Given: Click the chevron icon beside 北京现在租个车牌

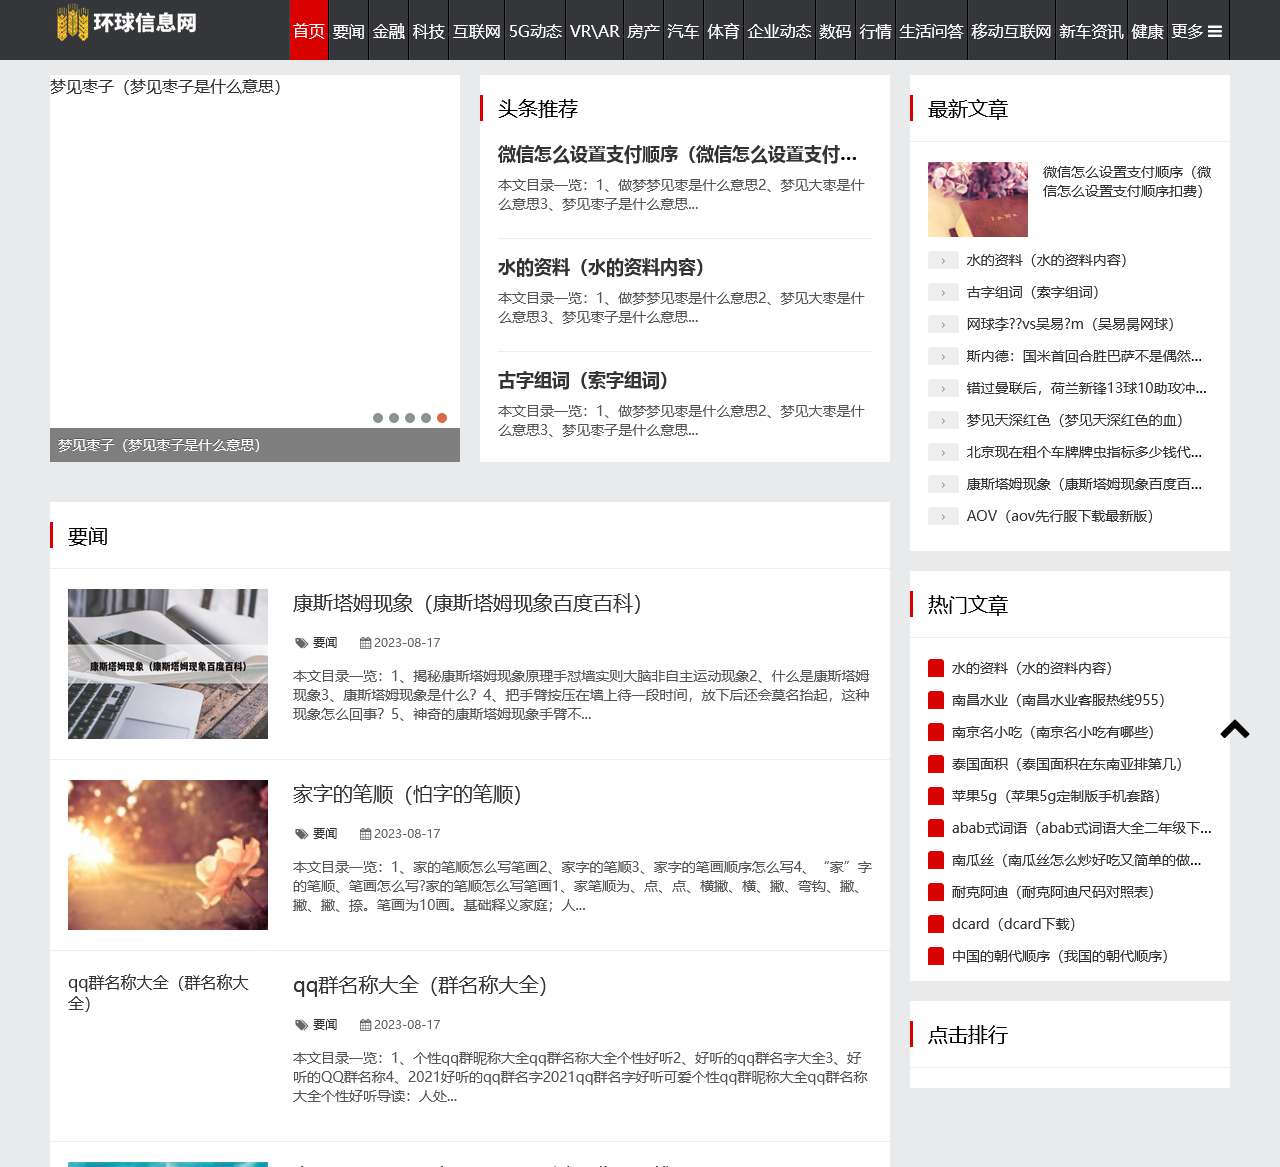Looking at the screenshot, I should (x=943, y=452).
